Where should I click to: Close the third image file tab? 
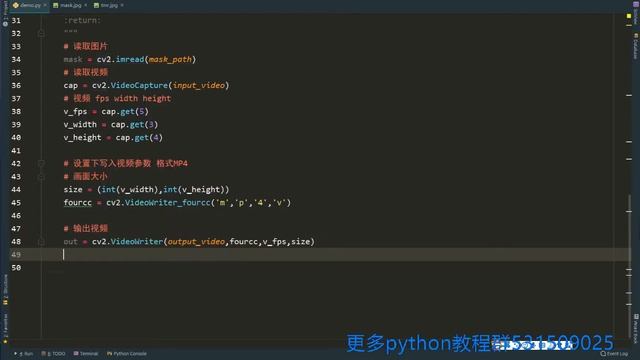[x=122, y=5]
